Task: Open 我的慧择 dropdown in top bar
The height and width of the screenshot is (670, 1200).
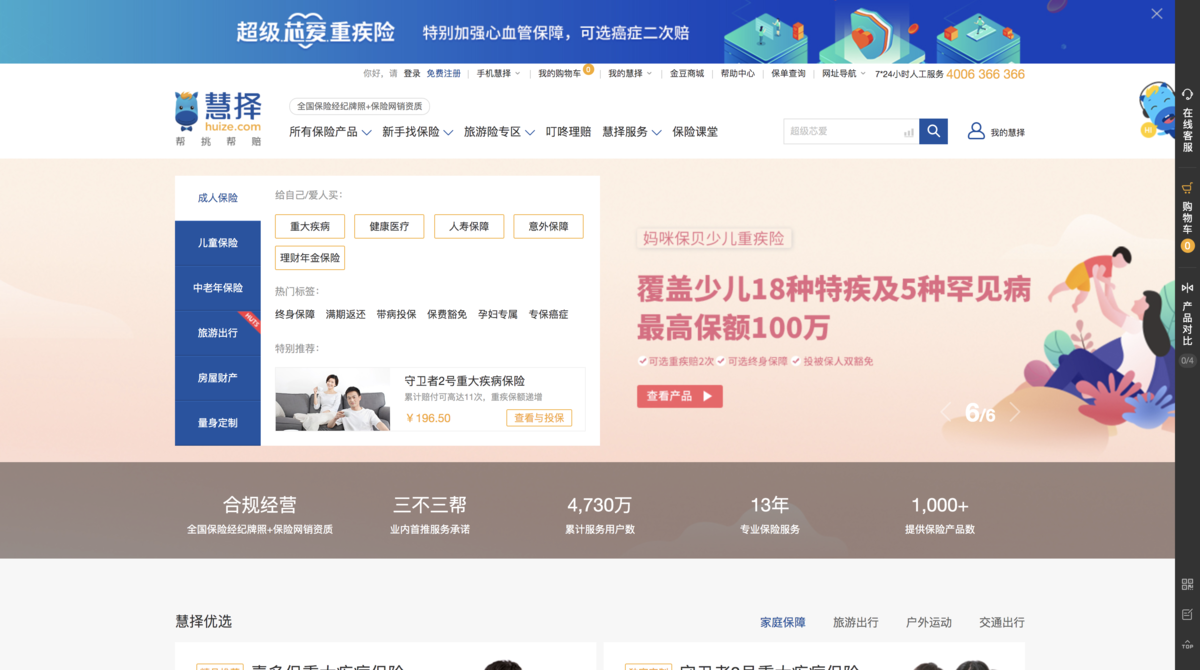Action: (630, 74)
